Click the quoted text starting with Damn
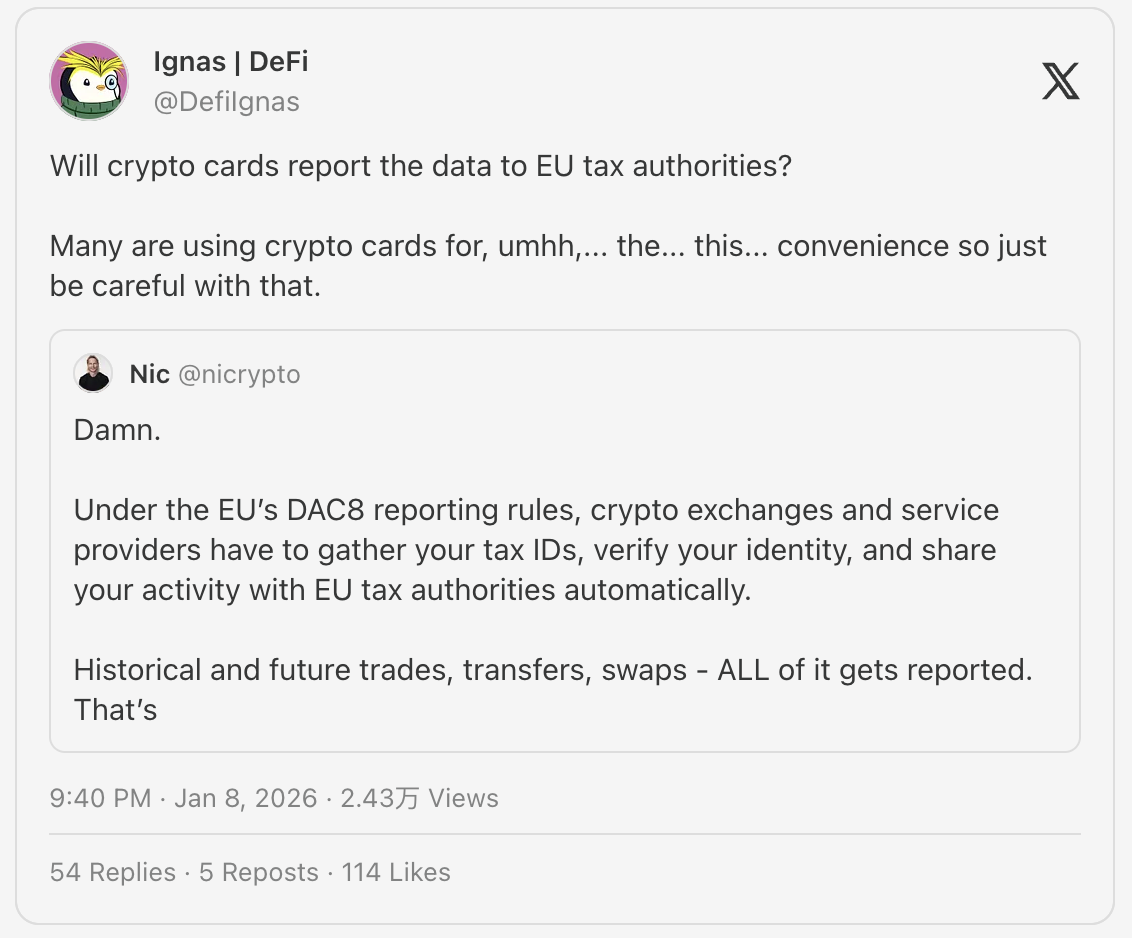1132x938 pixels. pyautogui.click(x=117, y=432)
